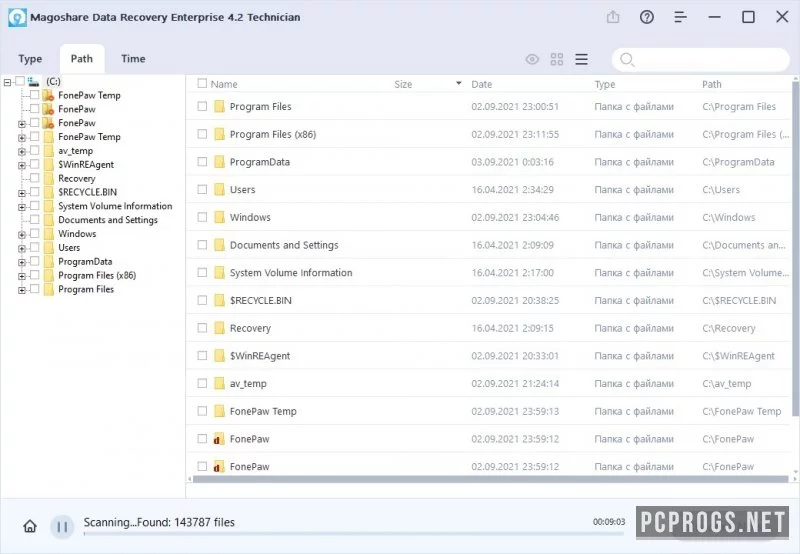
Task: Pause the scanning process
Action: coord(62,526)
